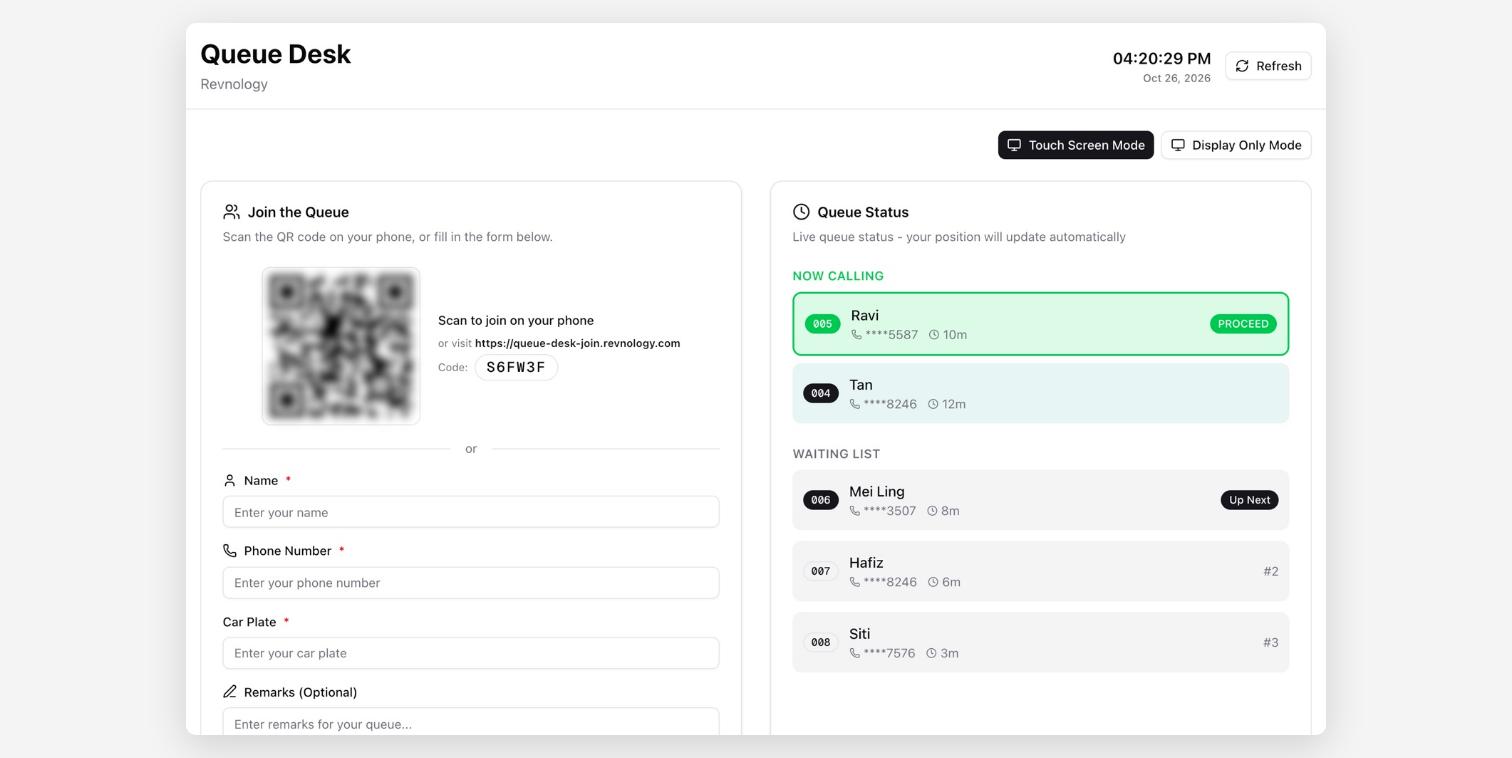Click the clock icon in Ravi's row
This screenshot has width=1512, height=758.
[x=934, y=335]
